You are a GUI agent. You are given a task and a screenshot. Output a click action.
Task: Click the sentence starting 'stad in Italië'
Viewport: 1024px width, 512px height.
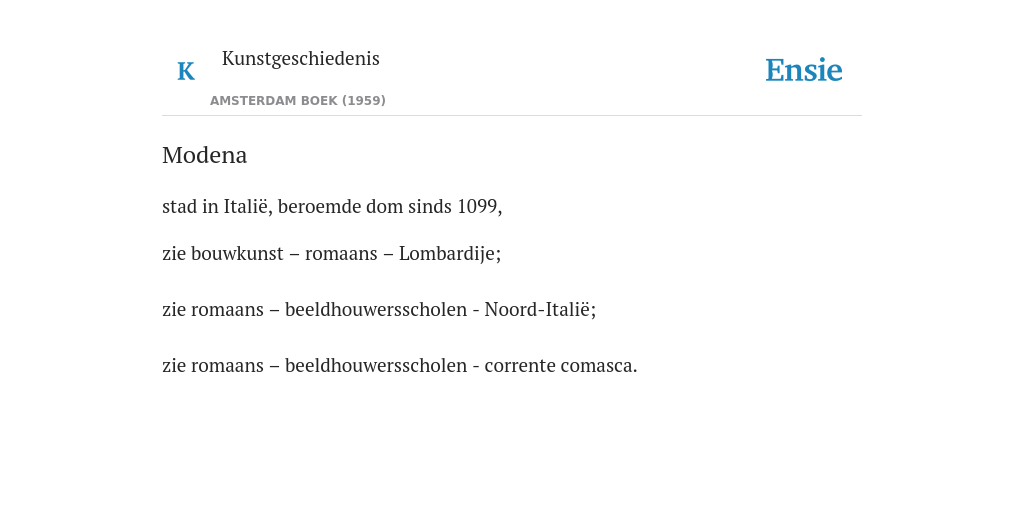tap(332, 206)
